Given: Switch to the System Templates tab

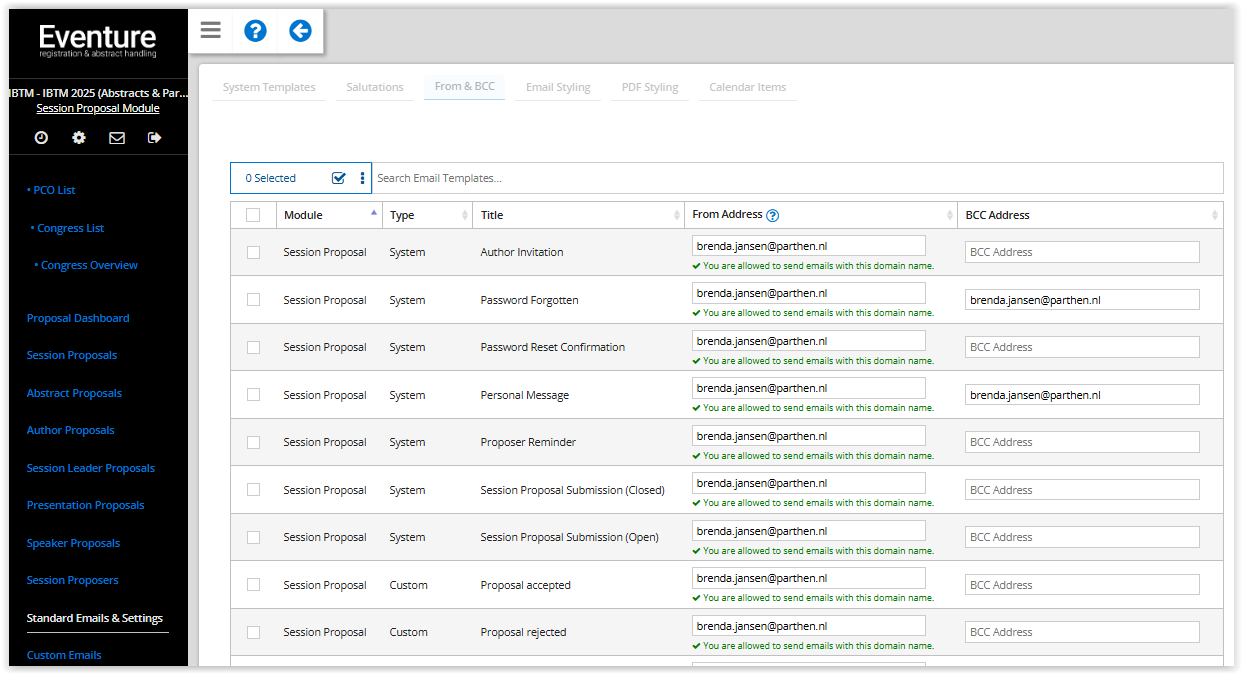Looking at the screenshot, I should coord(269,87).
